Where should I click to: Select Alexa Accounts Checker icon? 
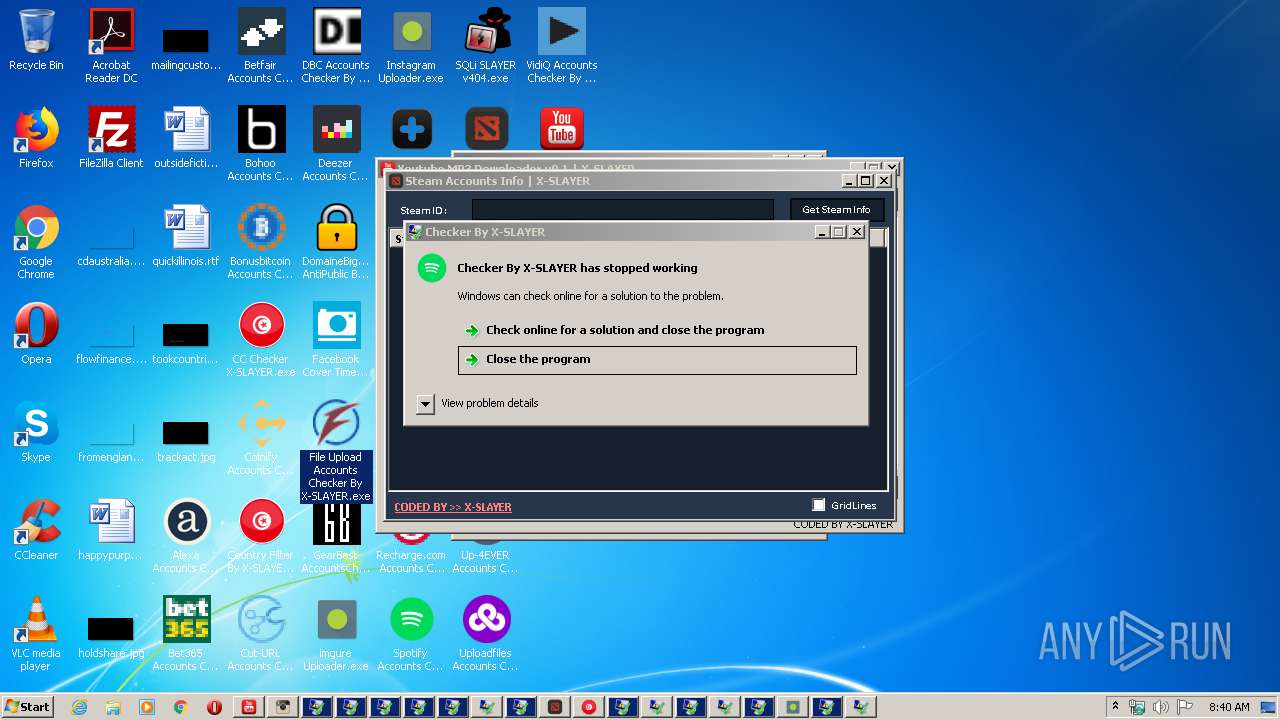pyautogui.click(x=186, y=535)
